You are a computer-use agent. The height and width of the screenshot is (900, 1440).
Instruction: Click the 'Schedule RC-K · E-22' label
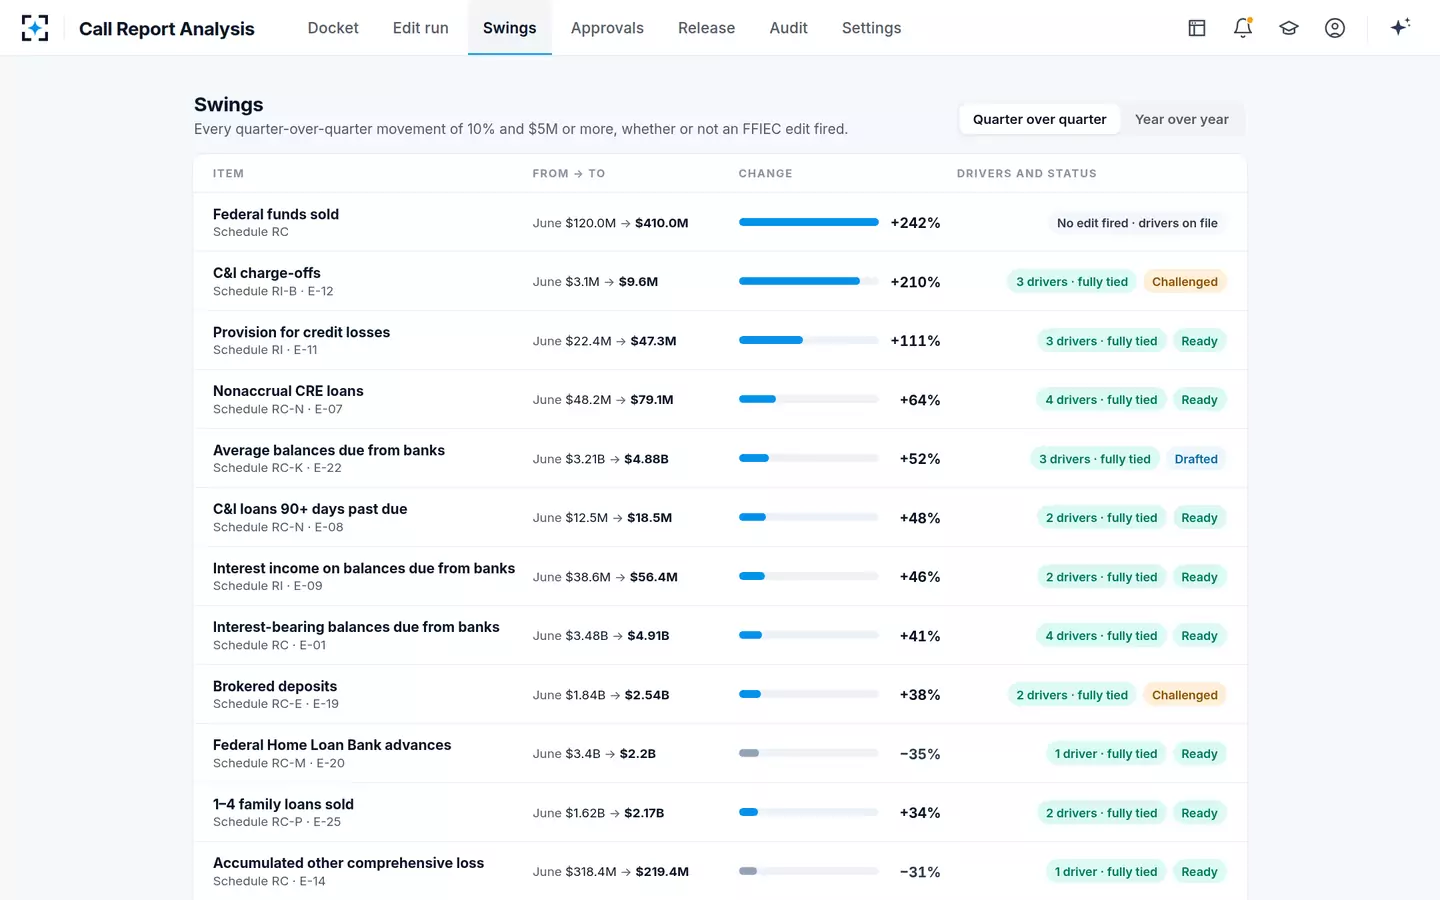click(x=277, y=468)
